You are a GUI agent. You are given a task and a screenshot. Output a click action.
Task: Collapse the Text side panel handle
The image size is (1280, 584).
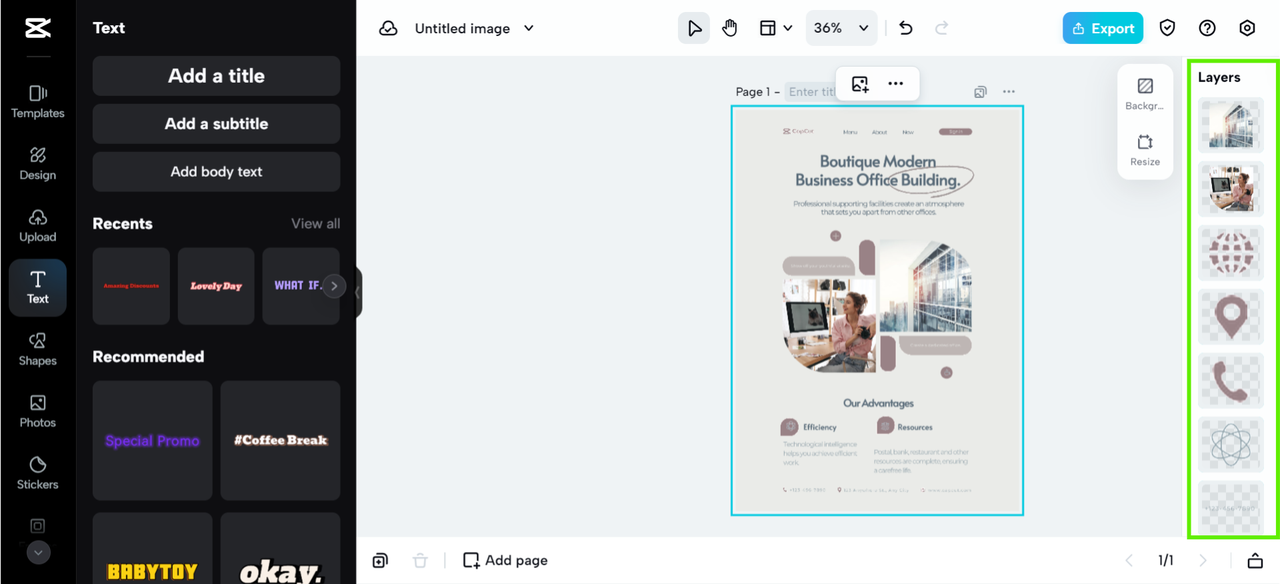[358, 293]
